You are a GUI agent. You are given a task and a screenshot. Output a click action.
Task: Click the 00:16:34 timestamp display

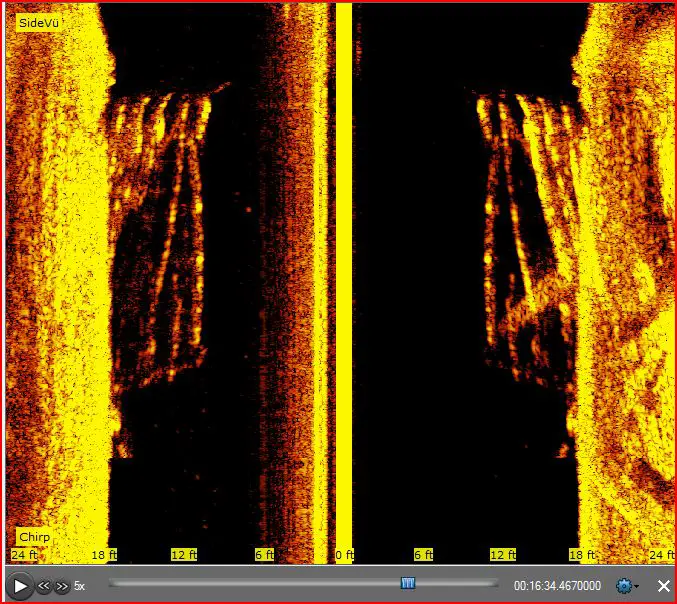[557, 586]
